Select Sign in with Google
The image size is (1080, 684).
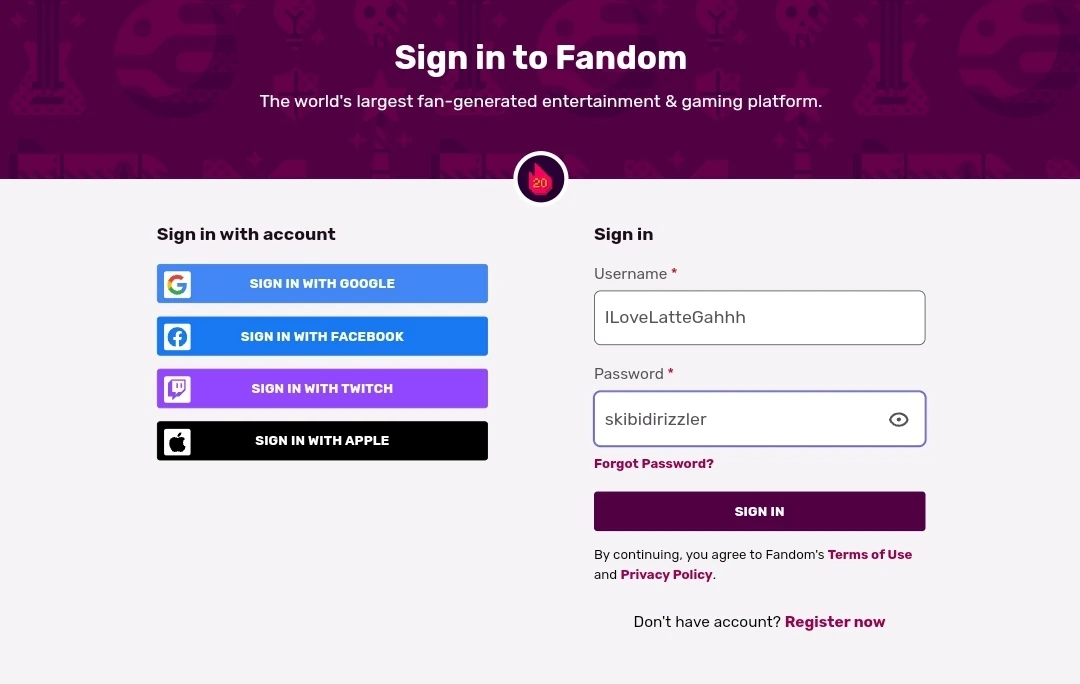pos(322,283)
